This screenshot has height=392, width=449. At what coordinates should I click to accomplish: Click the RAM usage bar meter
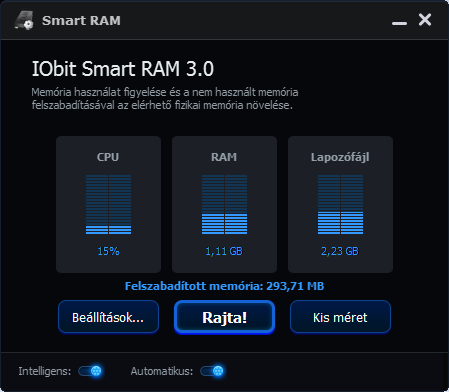click(x=224, y=205)
